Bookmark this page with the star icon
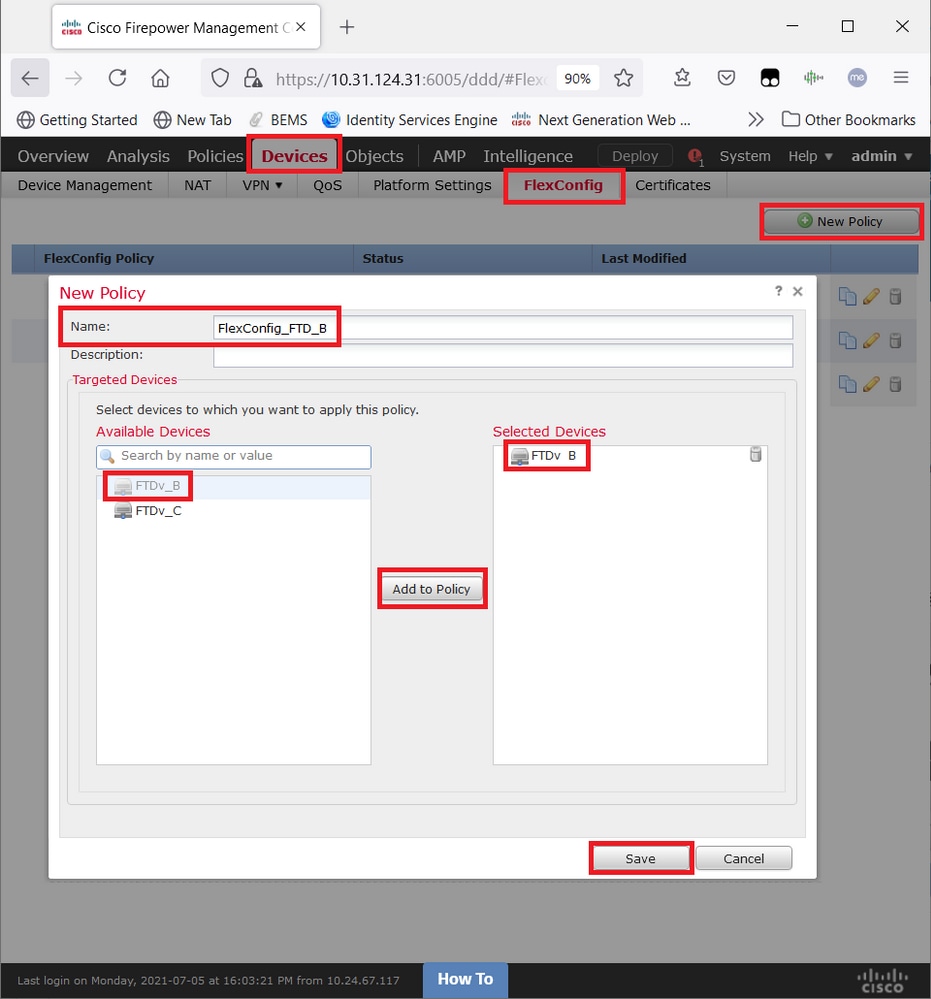931x999 pixels. coord(623,78)
